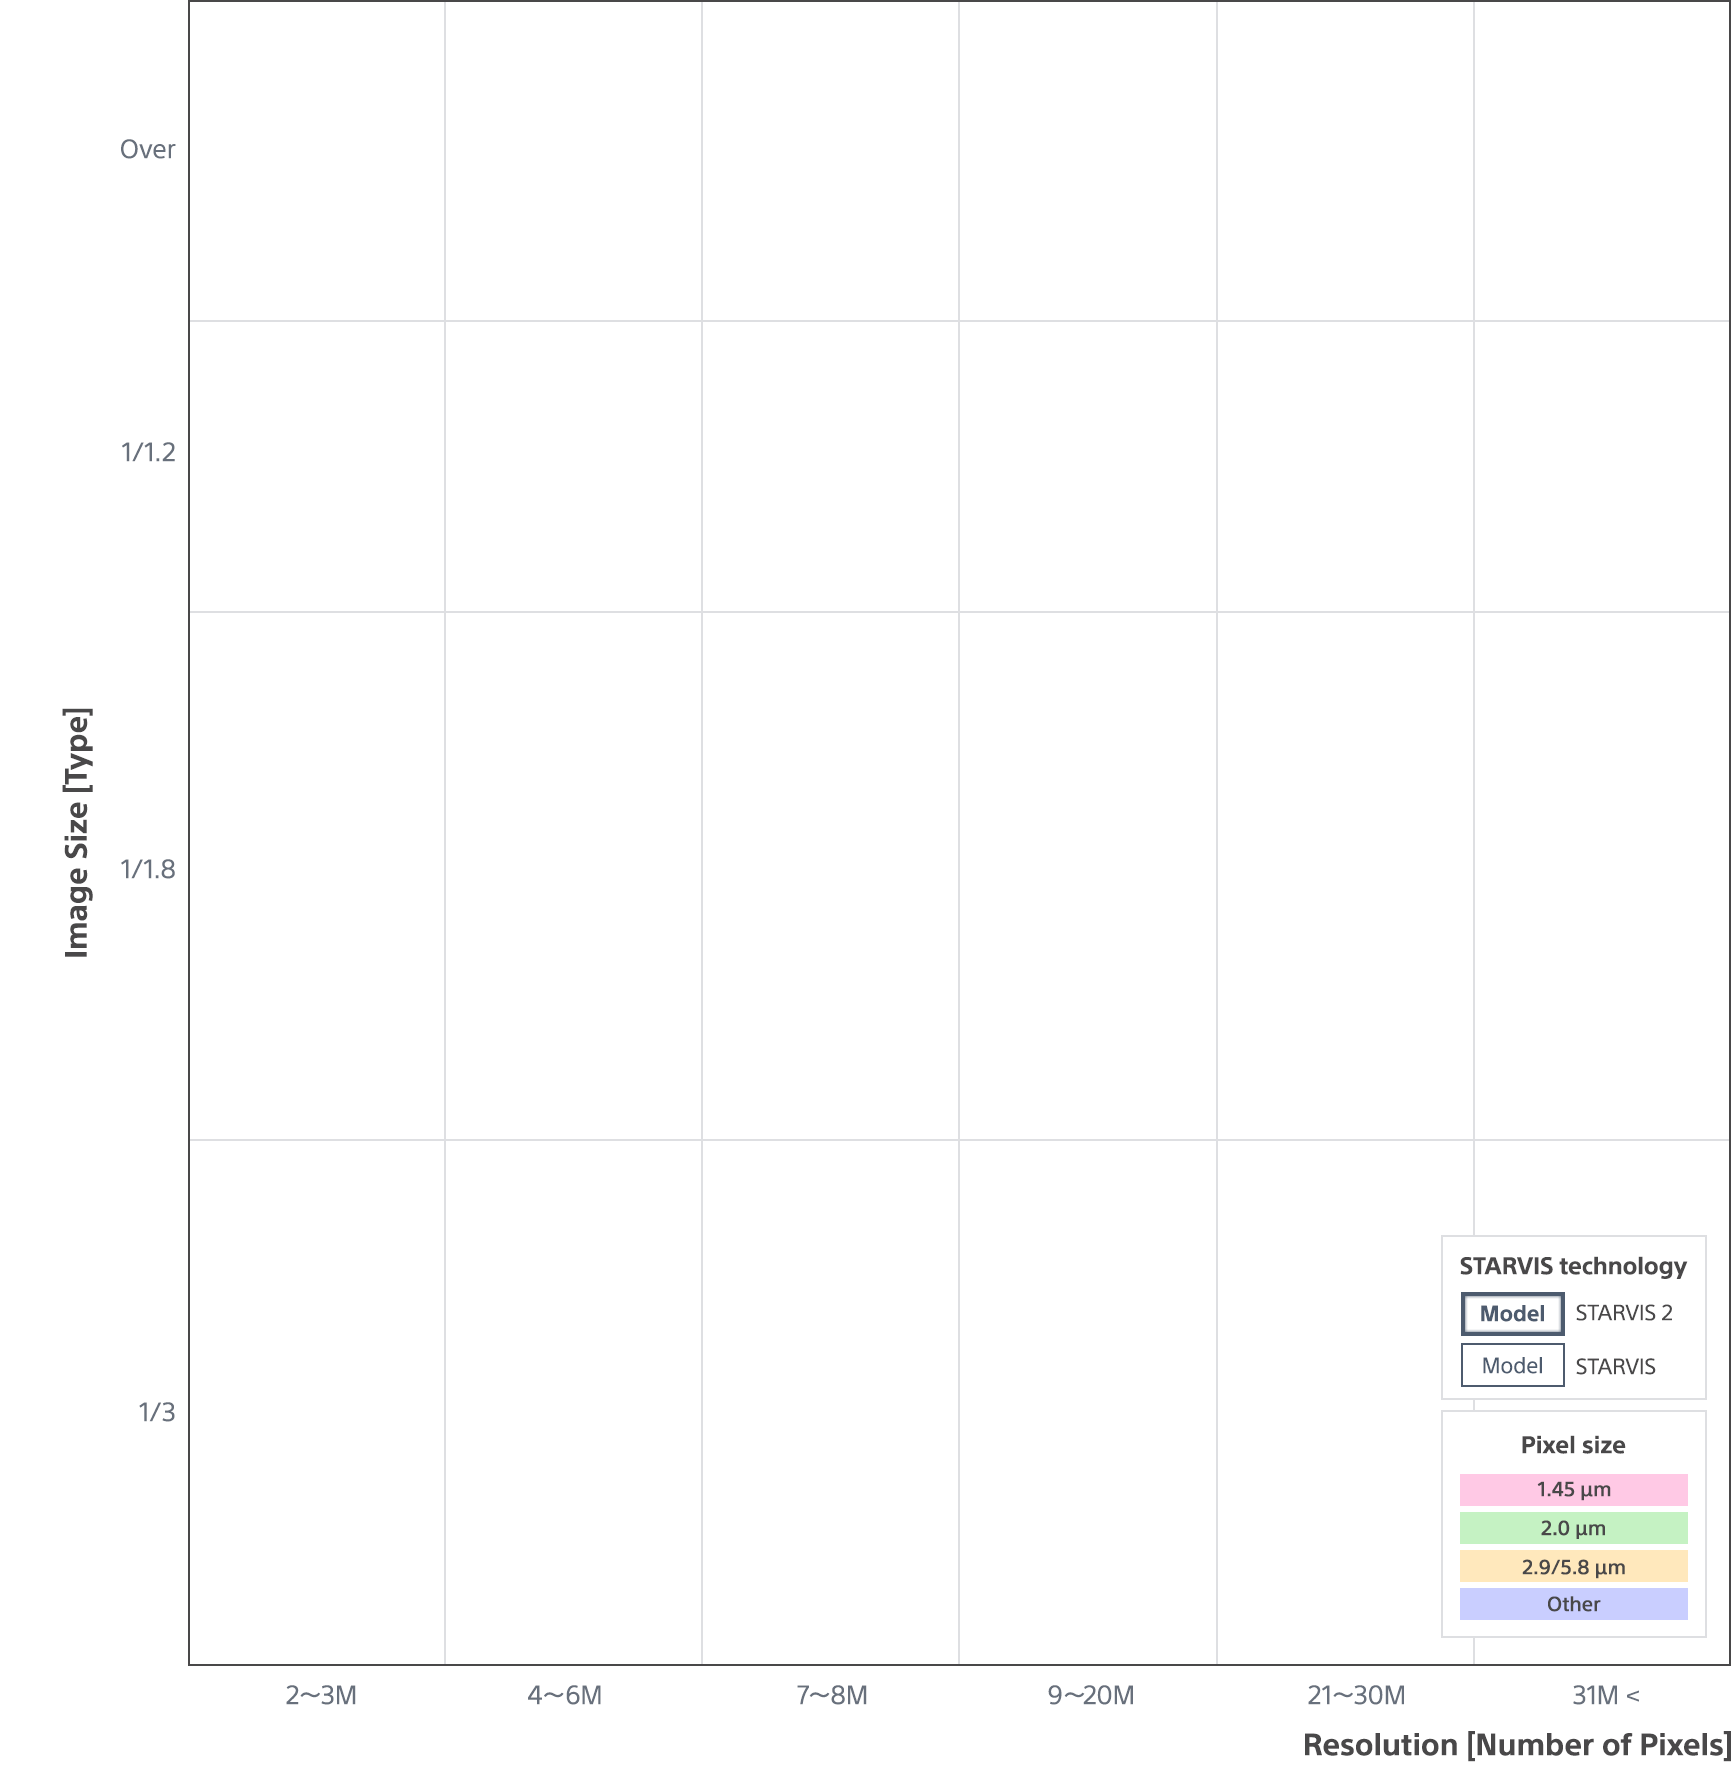The image size is (1731, 1771).
Task: Click the STARVIS 2 bold Model box
Action: [1512, 1314]
